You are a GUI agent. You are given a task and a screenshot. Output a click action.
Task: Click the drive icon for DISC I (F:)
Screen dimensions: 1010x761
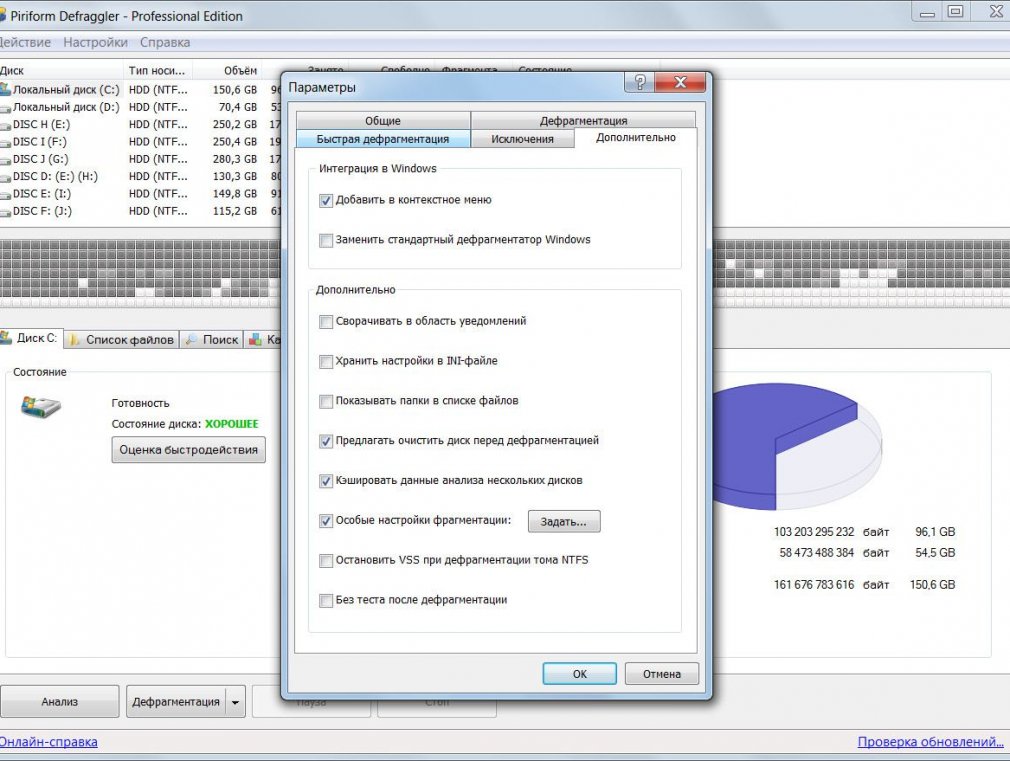[x=5, y=143]
